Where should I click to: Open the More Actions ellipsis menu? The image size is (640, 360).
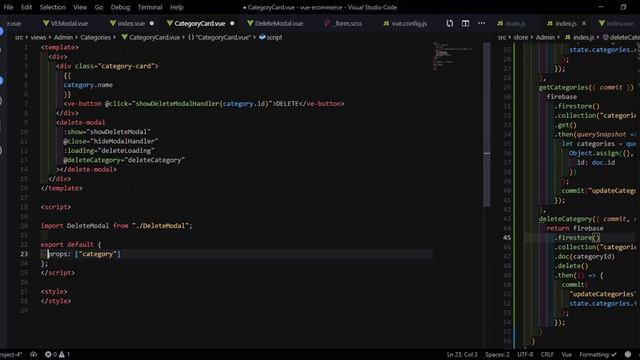(482, 23)
